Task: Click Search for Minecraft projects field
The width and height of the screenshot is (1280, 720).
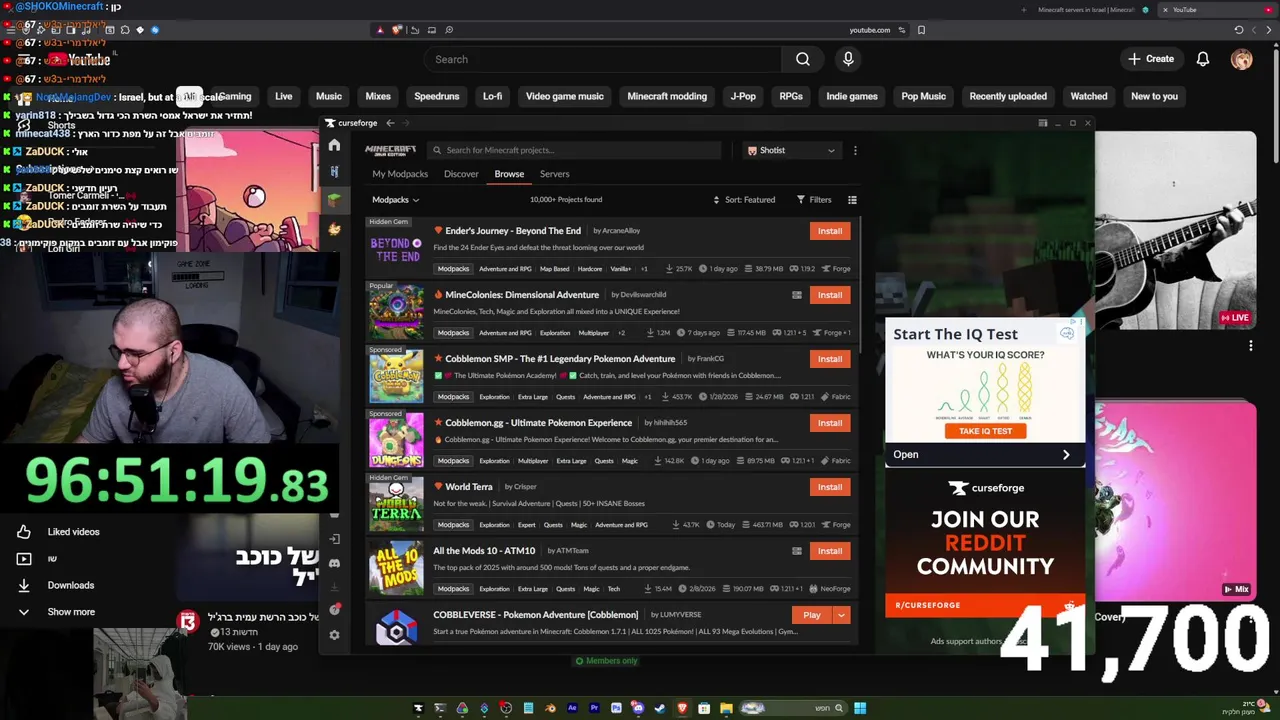Action: pos(573,150)
